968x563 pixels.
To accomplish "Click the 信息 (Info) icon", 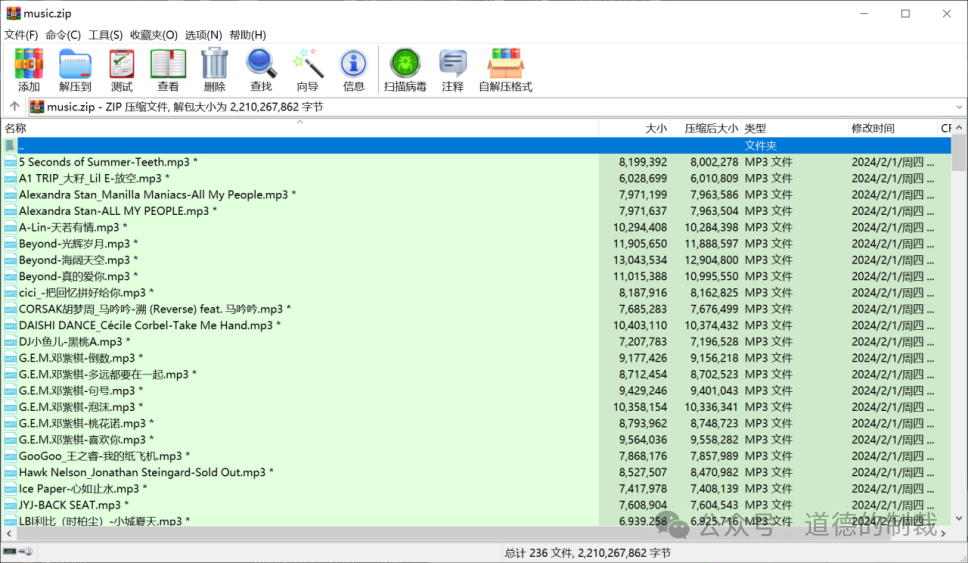I will (x=353, y=64).
